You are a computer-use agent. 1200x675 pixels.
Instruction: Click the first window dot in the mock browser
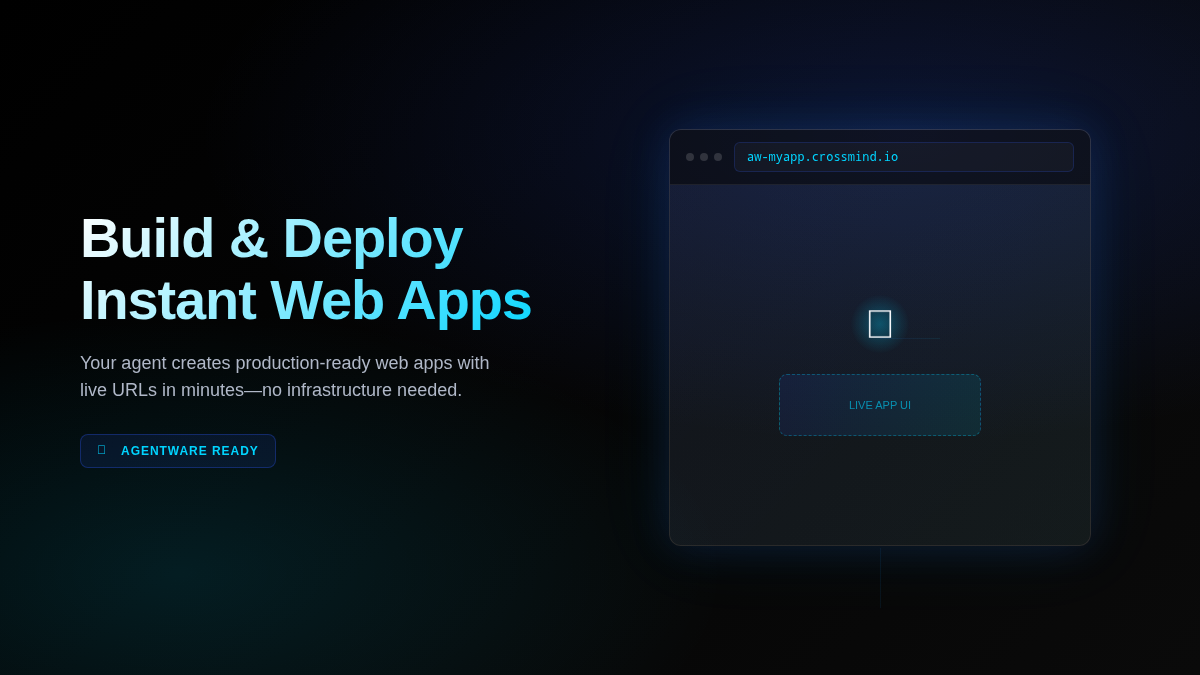[690, 157]
